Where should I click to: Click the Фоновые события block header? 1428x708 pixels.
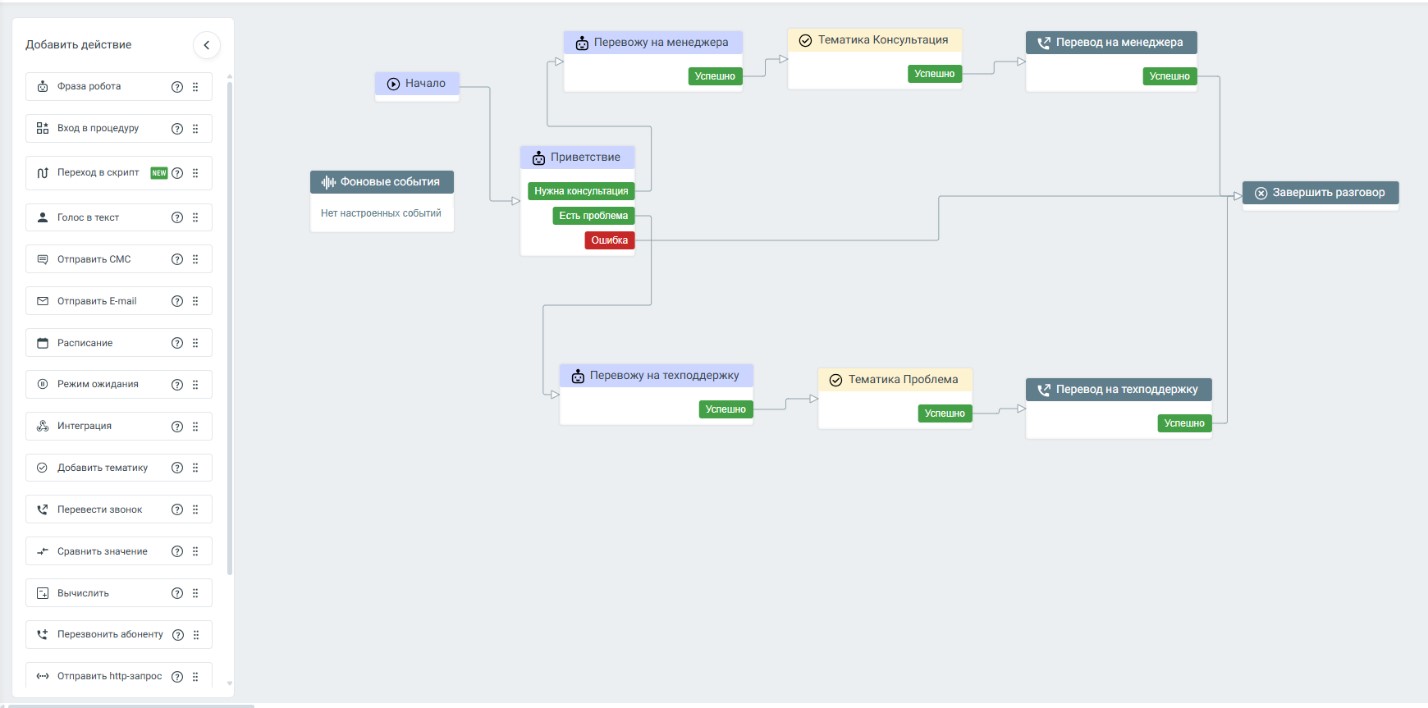point(382,182)
